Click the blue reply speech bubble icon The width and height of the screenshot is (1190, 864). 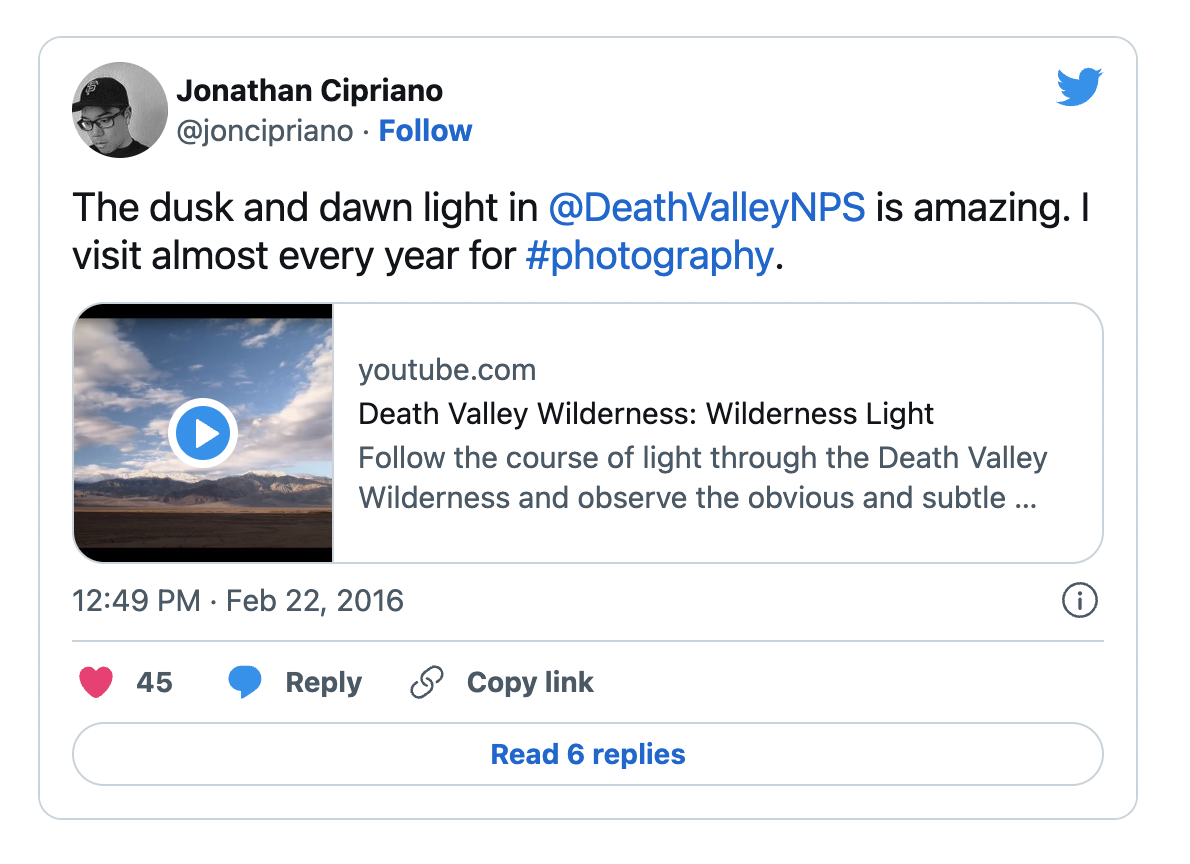point(245,683)
